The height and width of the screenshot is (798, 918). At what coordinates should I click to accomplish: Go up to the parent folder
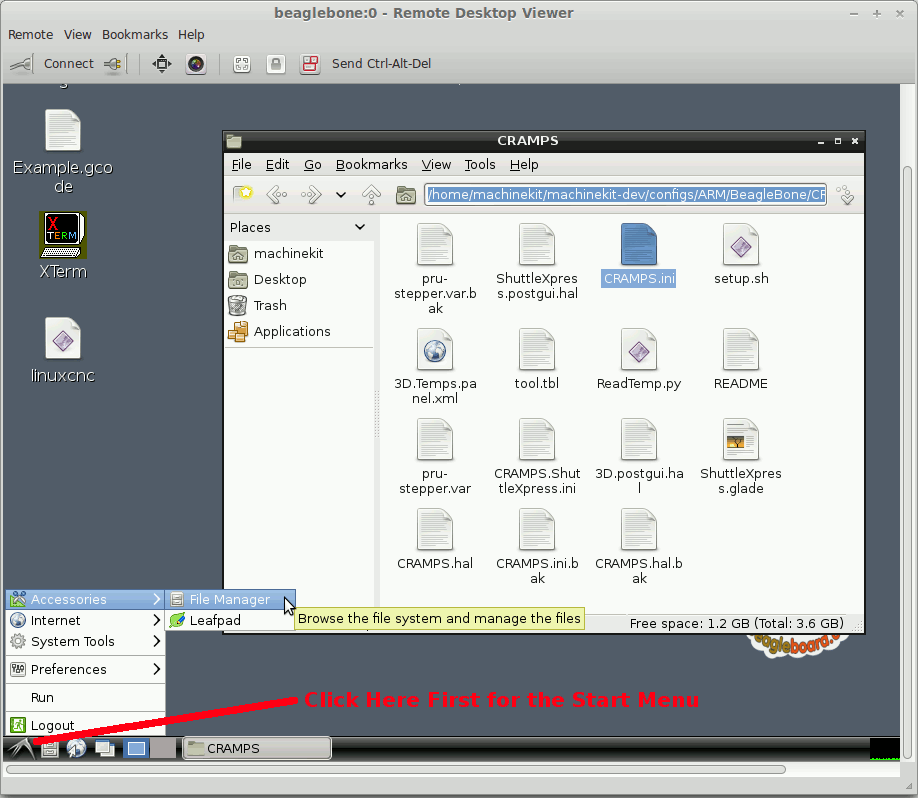coord(371,194)
